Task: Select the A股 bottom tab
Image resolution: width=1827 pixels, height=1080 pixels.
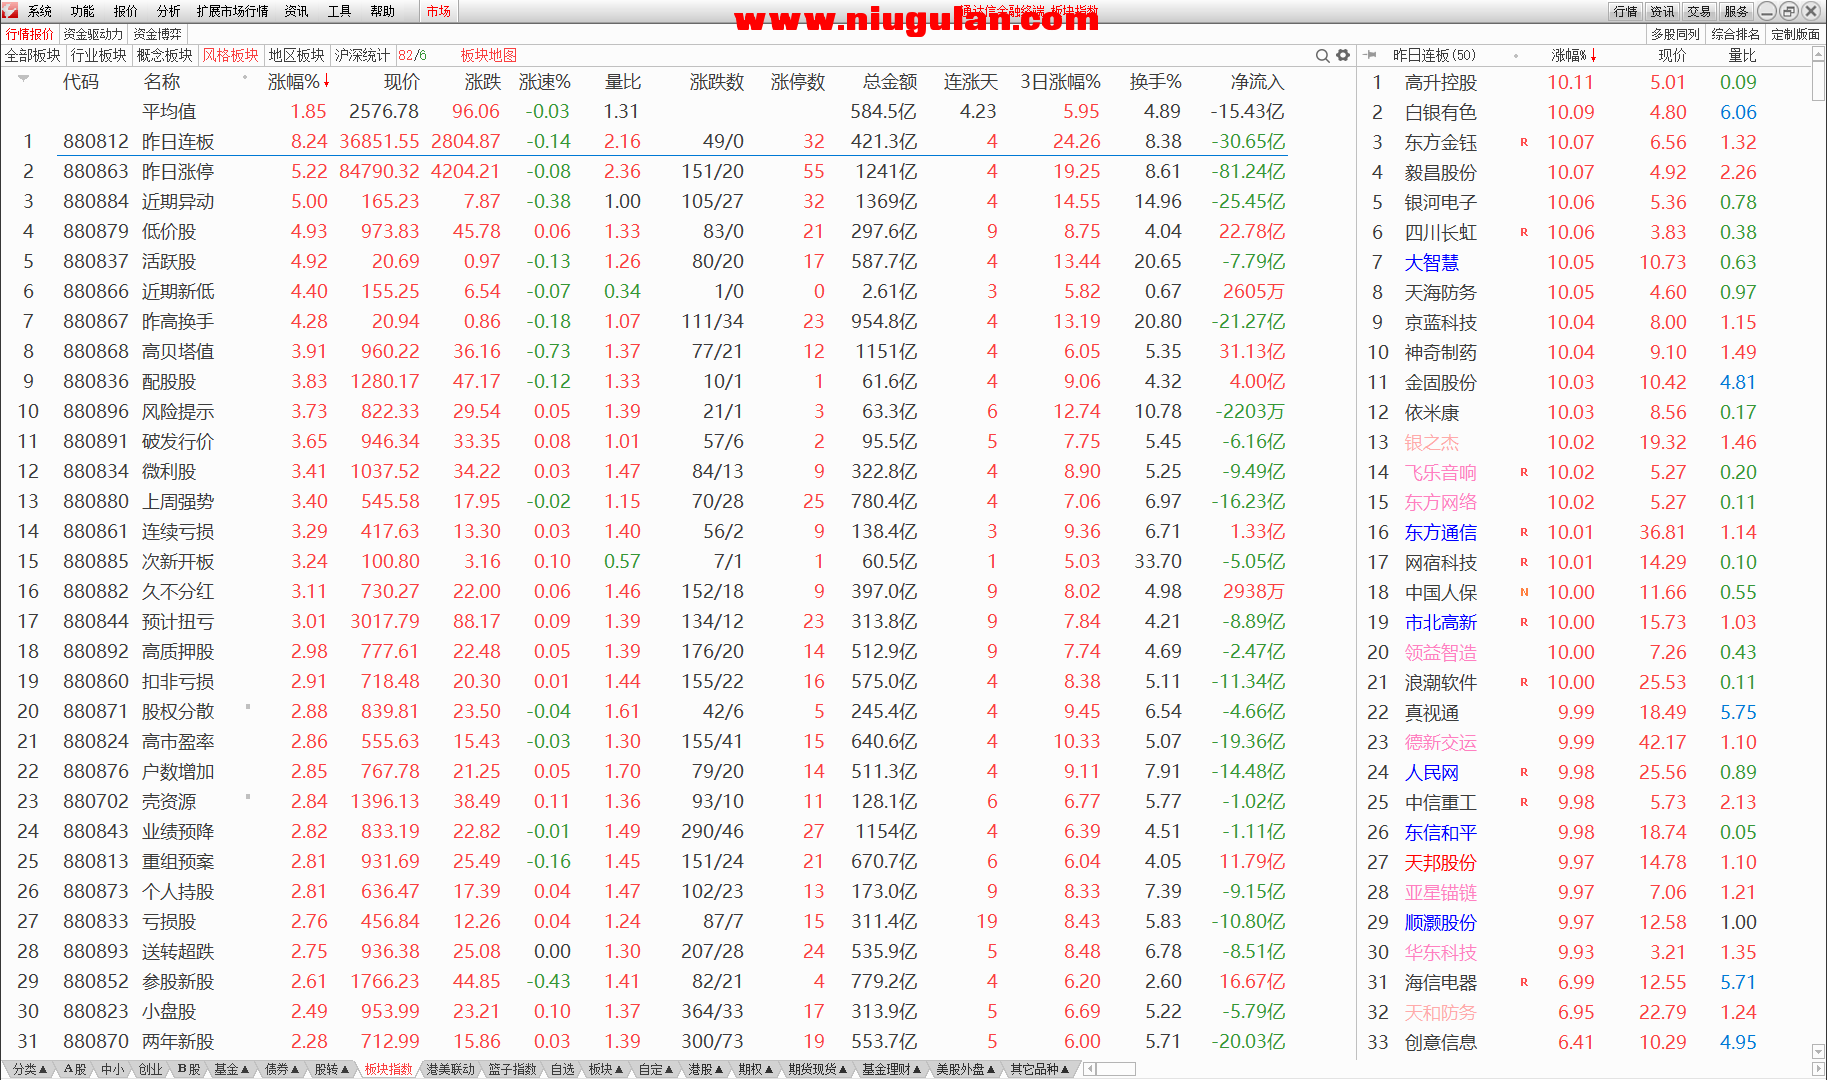Action: pos(75,1069)
